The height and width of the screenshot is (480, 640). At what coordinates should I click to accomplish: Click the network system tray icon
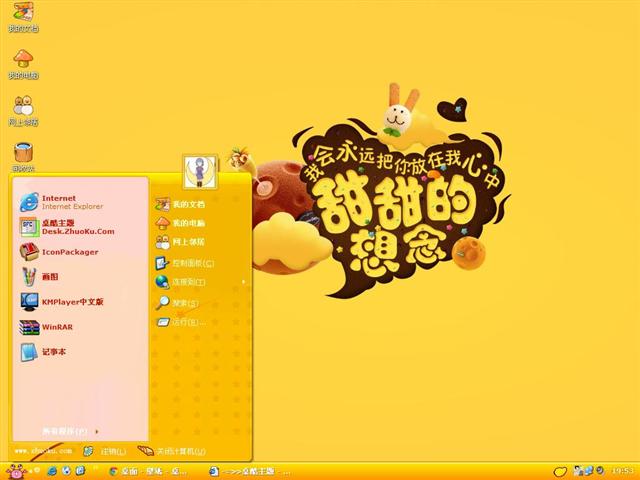tap(589, 471)
